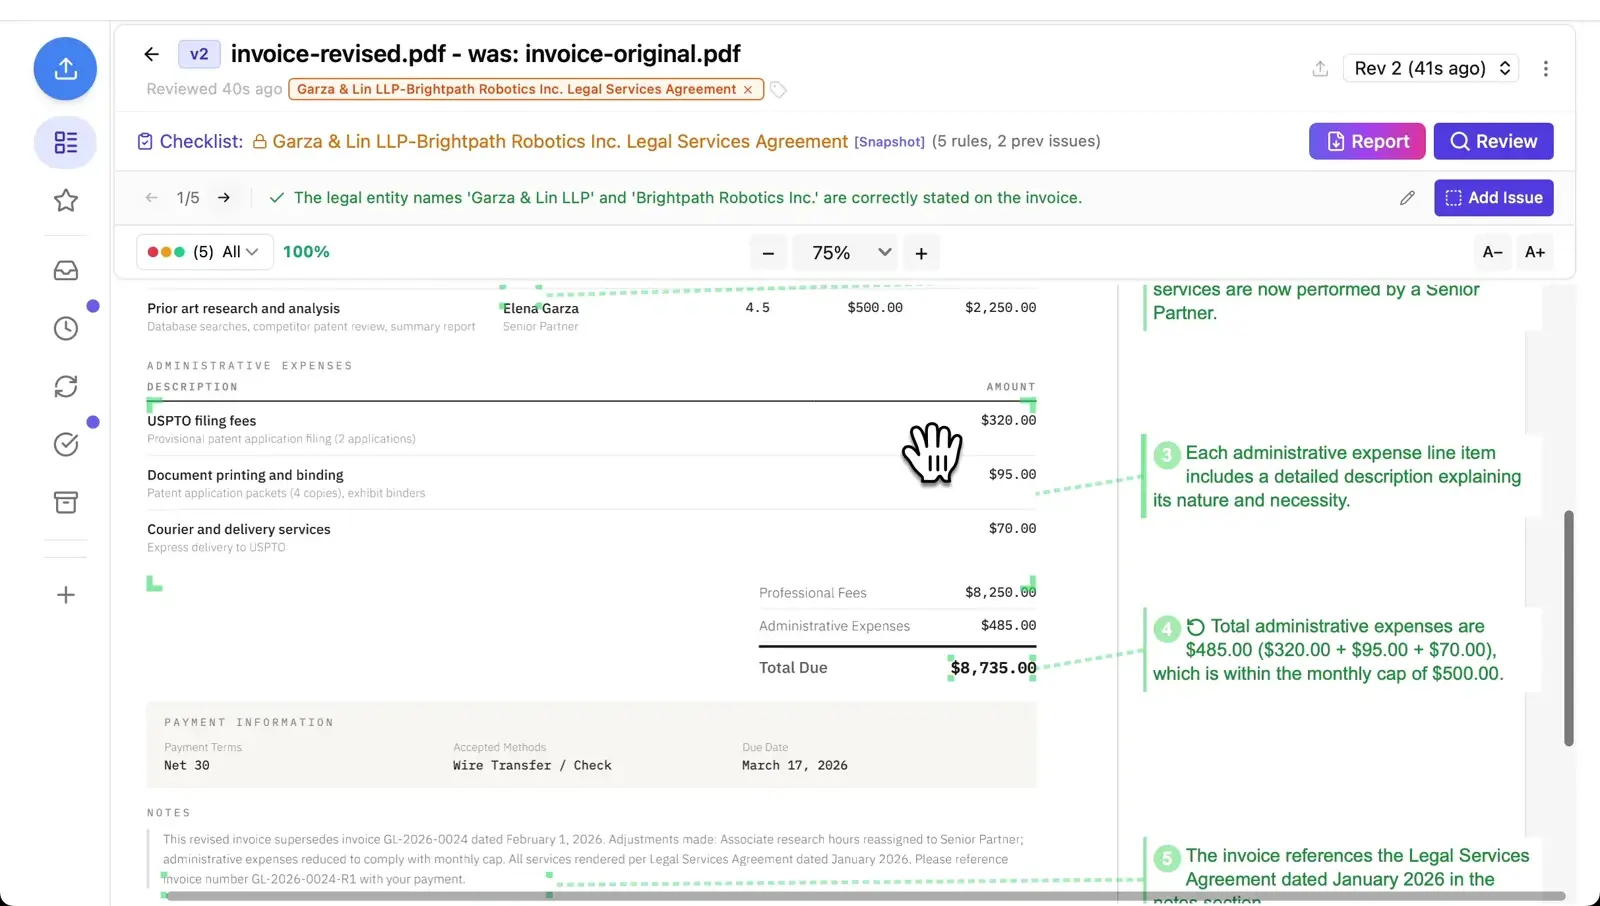Image resolution: width=1600 pixels, height=906 pixels.
Task: Open the archive from the sidebar
Action: click(x=65, y=502)
